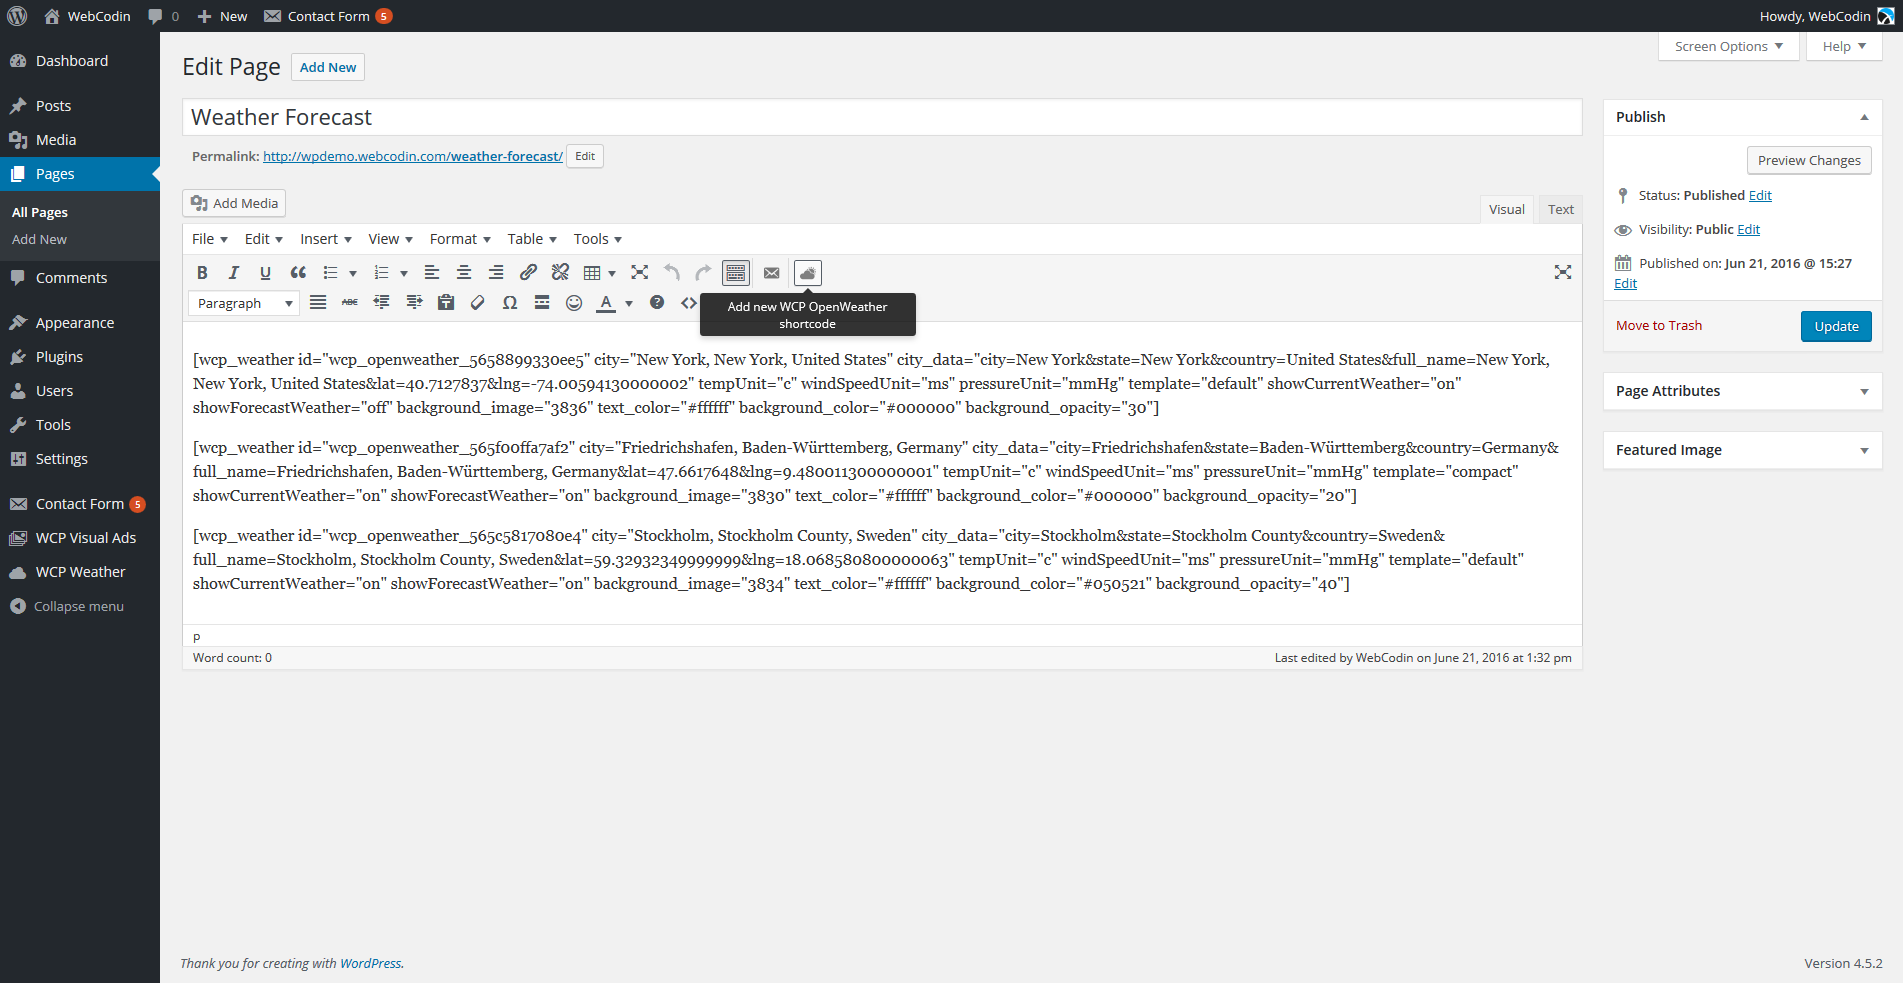Screen dimensions: 1903x983
Task: Click Add New next to Edit Page
Action: pos(328,67)
